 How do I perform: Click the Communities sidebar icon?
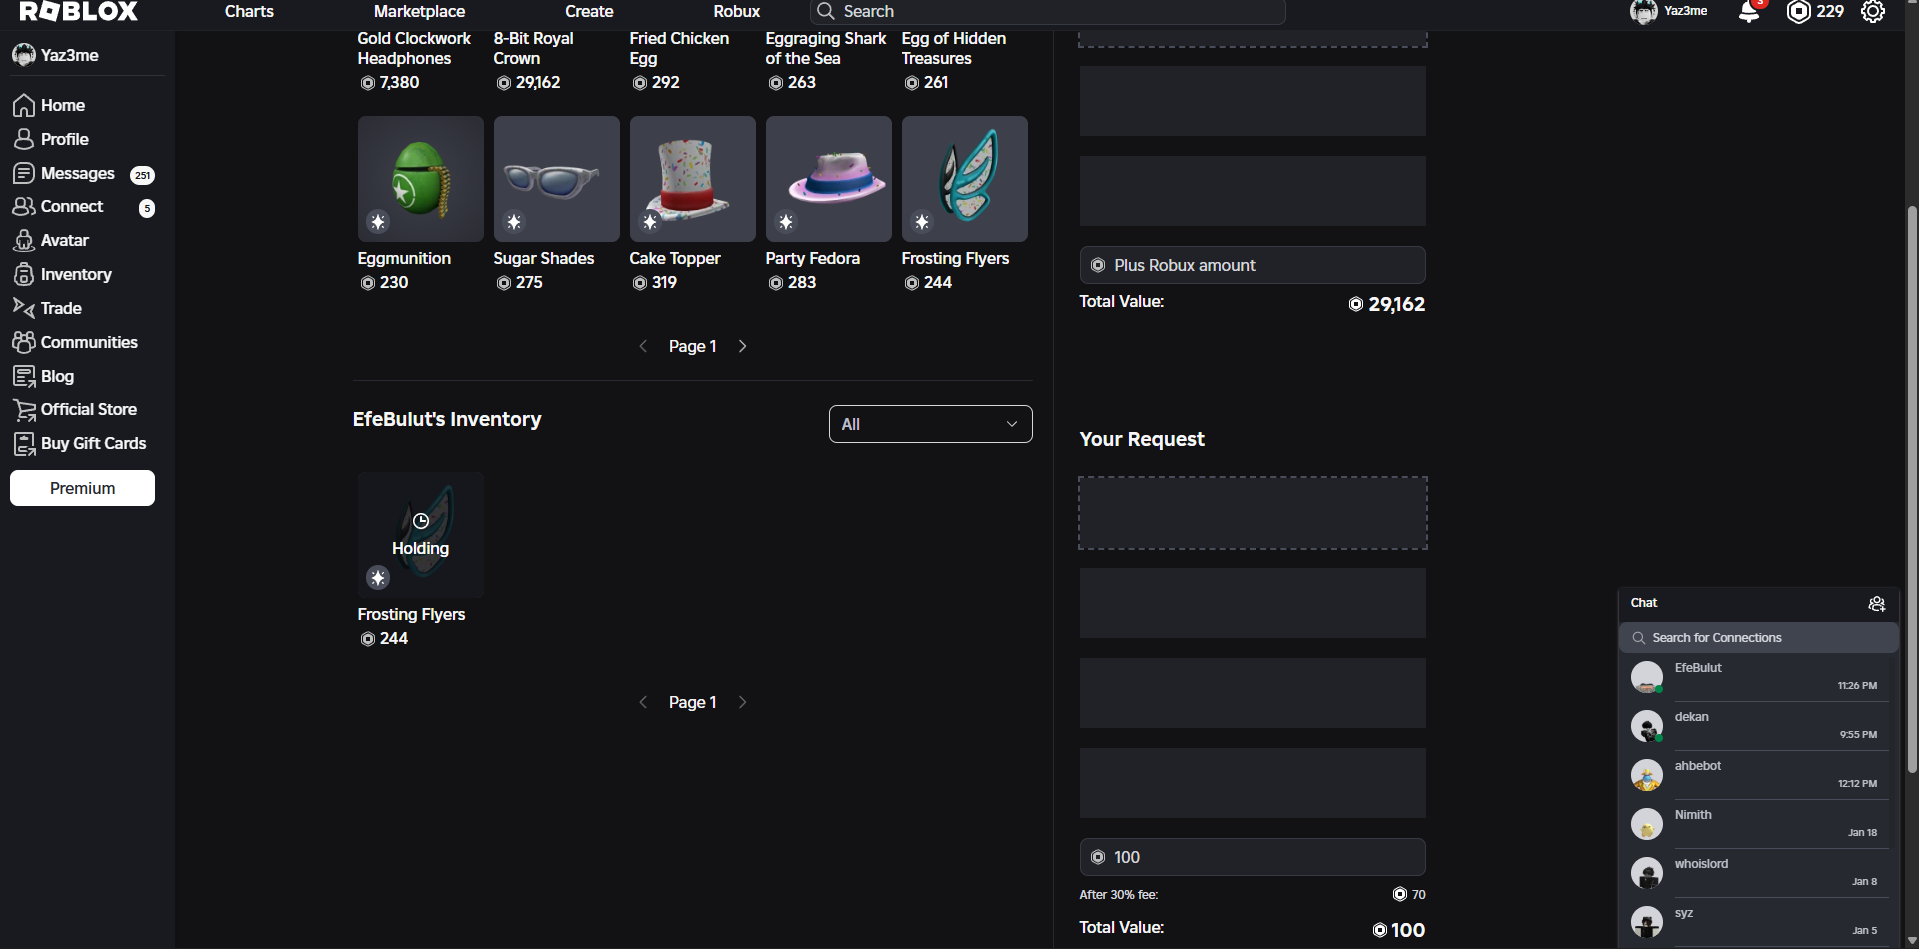[x=24, y=342]
